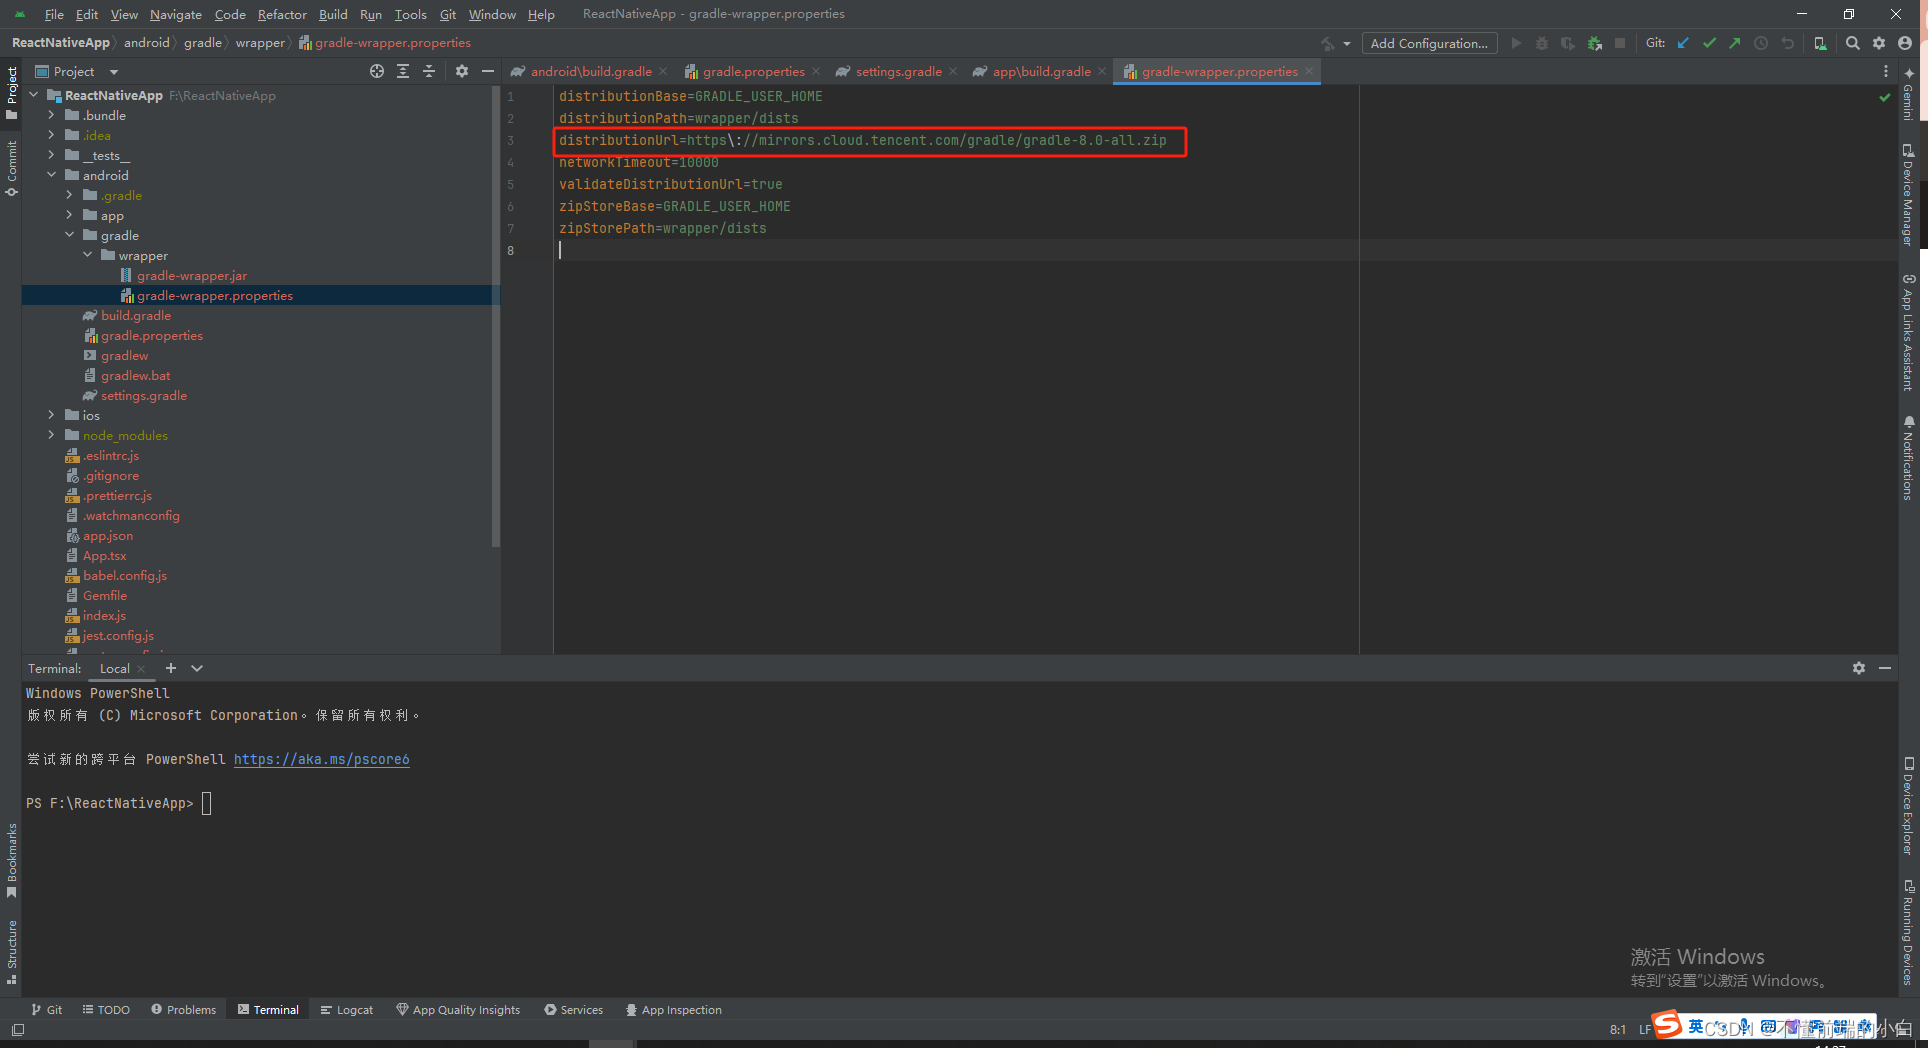Screen dimensions: 1928x1048
Task: Click line 8:1 cursor position indicator
Action: tap(1617, 1029)
